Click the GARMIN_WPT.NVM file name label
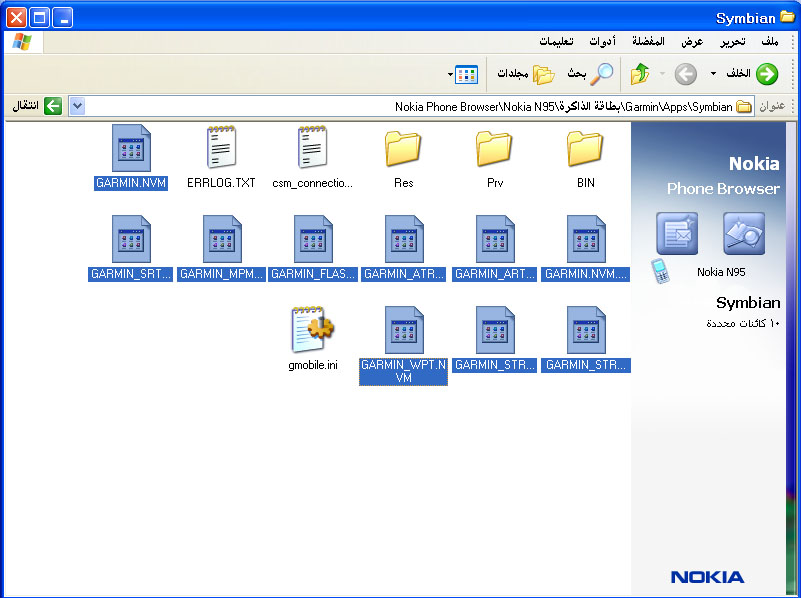The height and width of the screenshot is (598, 801). pyautogui.click(x=404, y=371)
